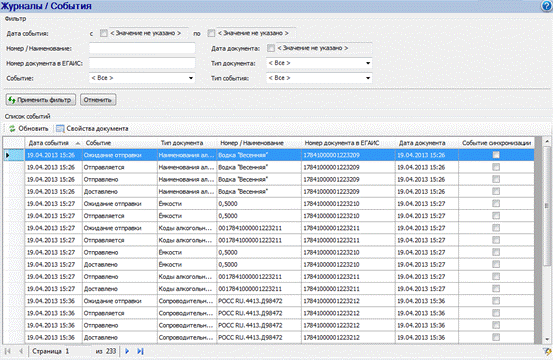Click the 'из 233' page count text
Viewport: 553px width, 360px height.
point(105,351)
